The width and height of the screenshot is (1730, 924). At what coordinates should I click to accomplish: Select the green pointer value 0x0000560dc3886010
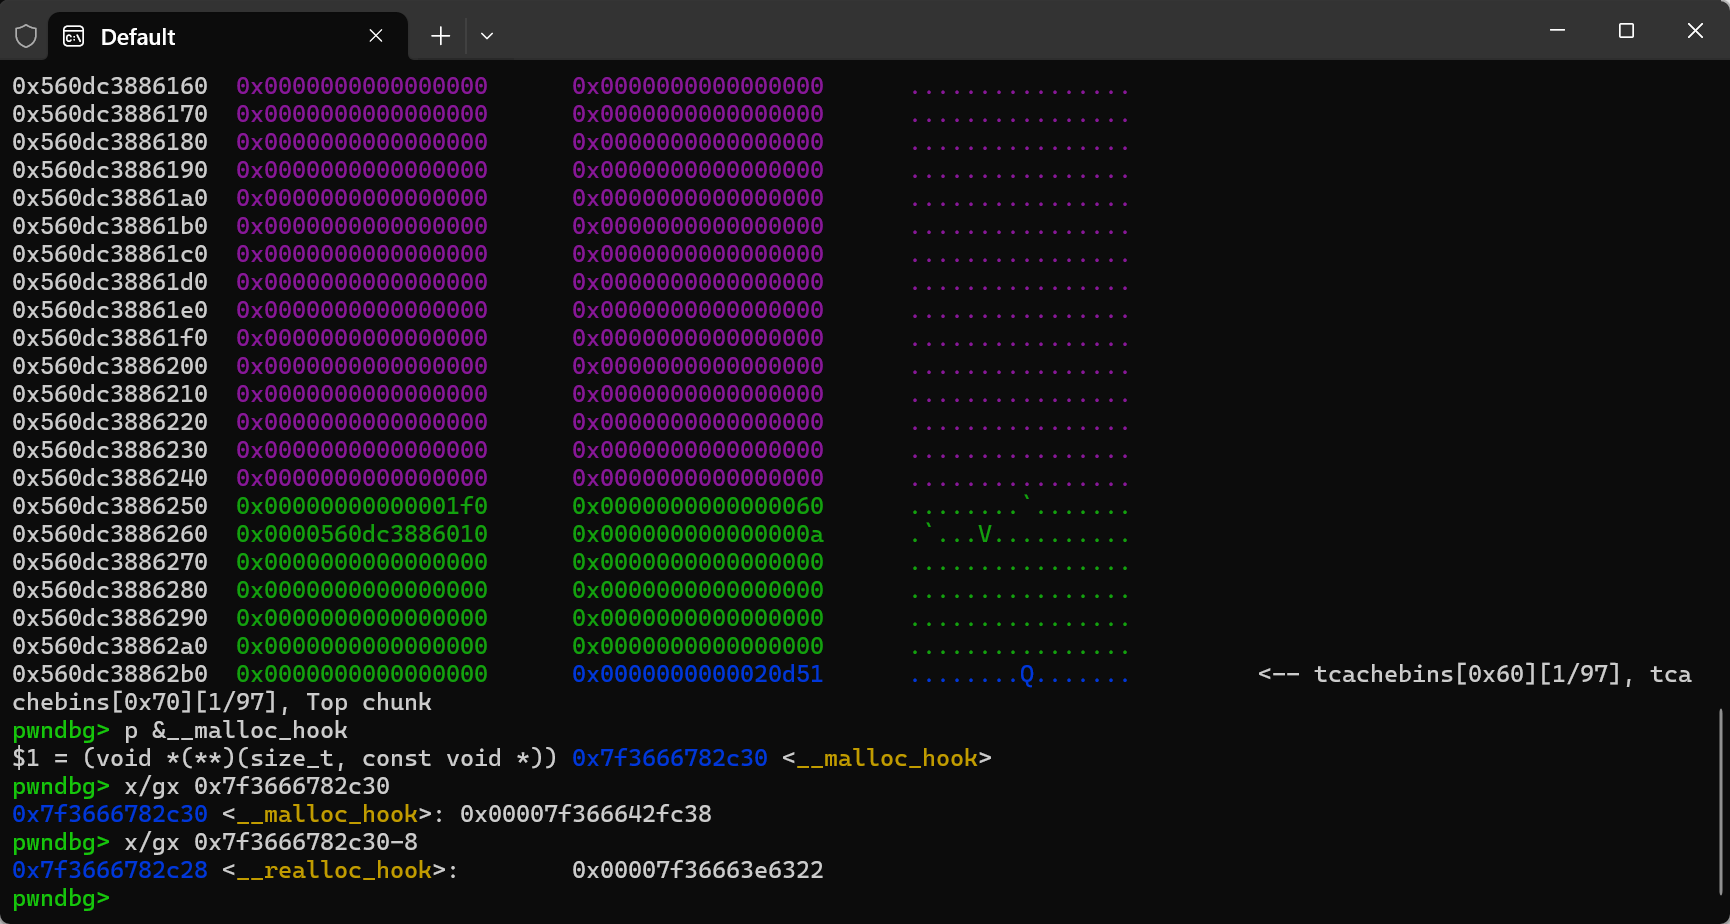click(x=361, y=534)
